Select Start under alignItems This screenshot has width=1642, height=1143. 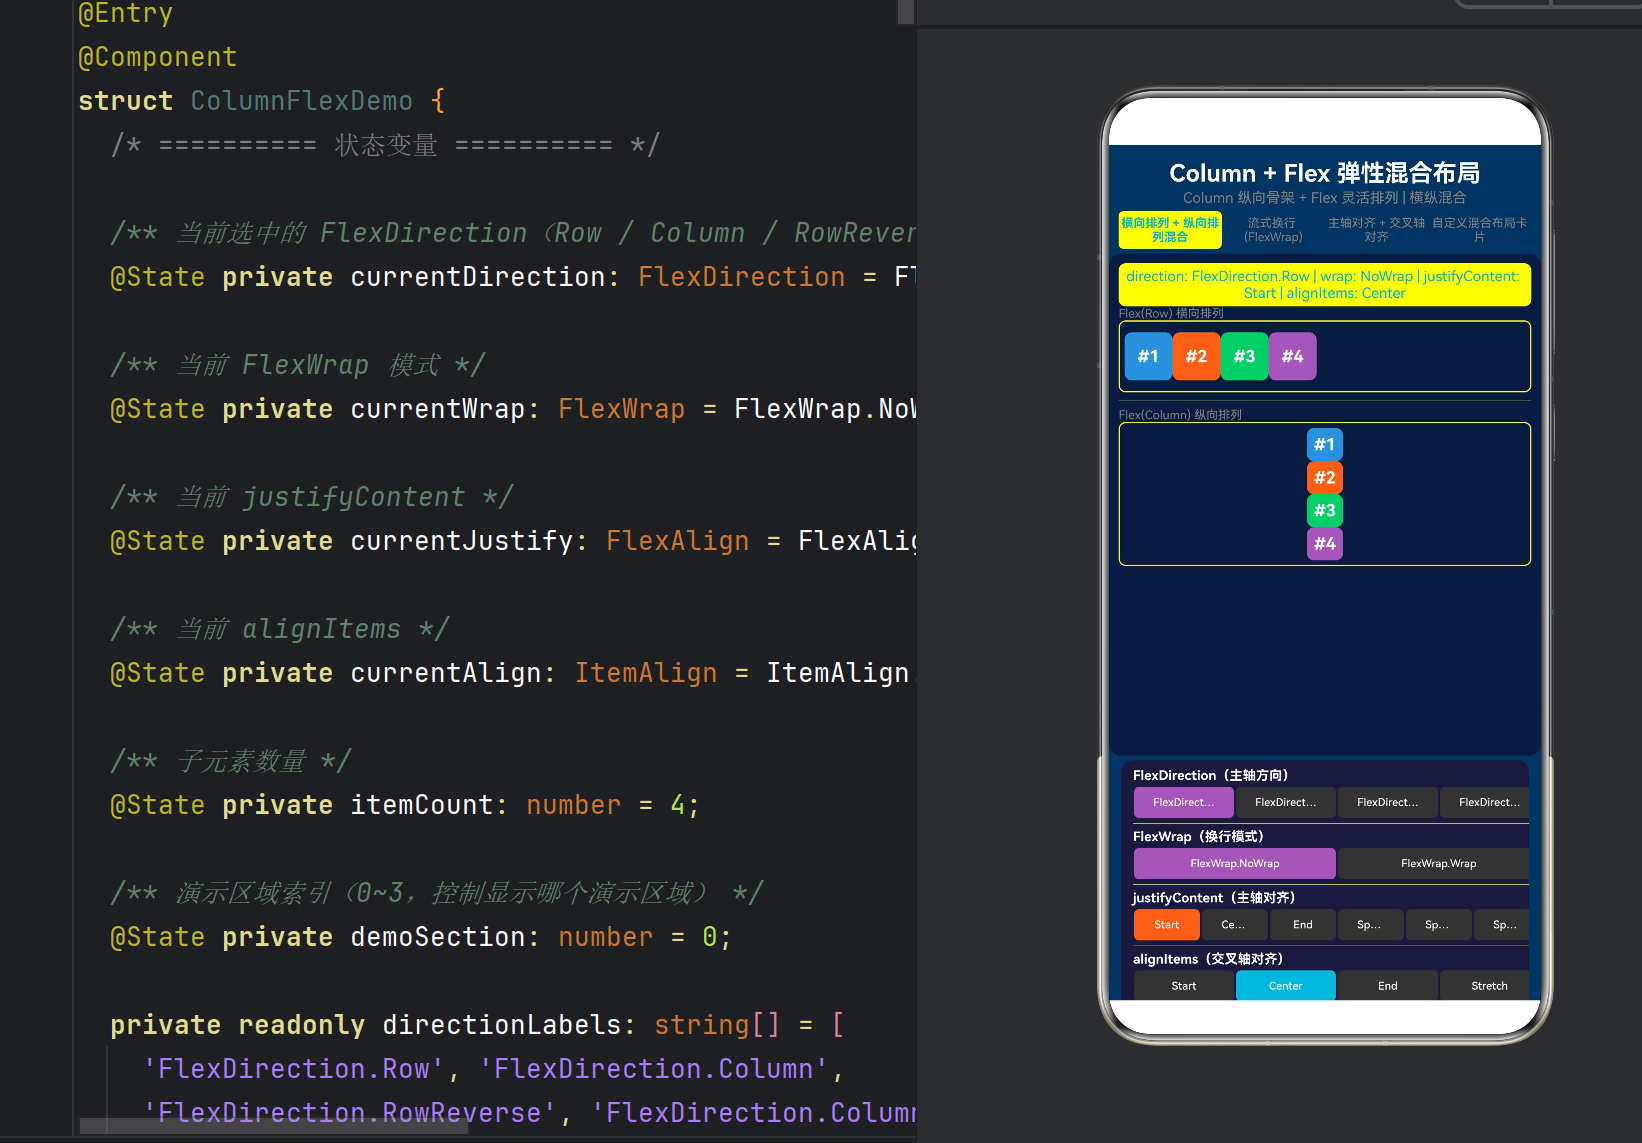pos(1183,985)
